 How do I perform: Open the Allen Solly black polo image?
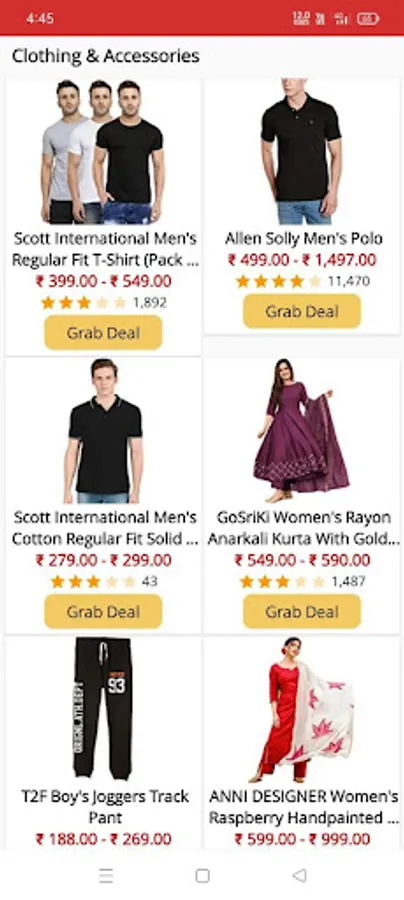[x=302, y=152]
